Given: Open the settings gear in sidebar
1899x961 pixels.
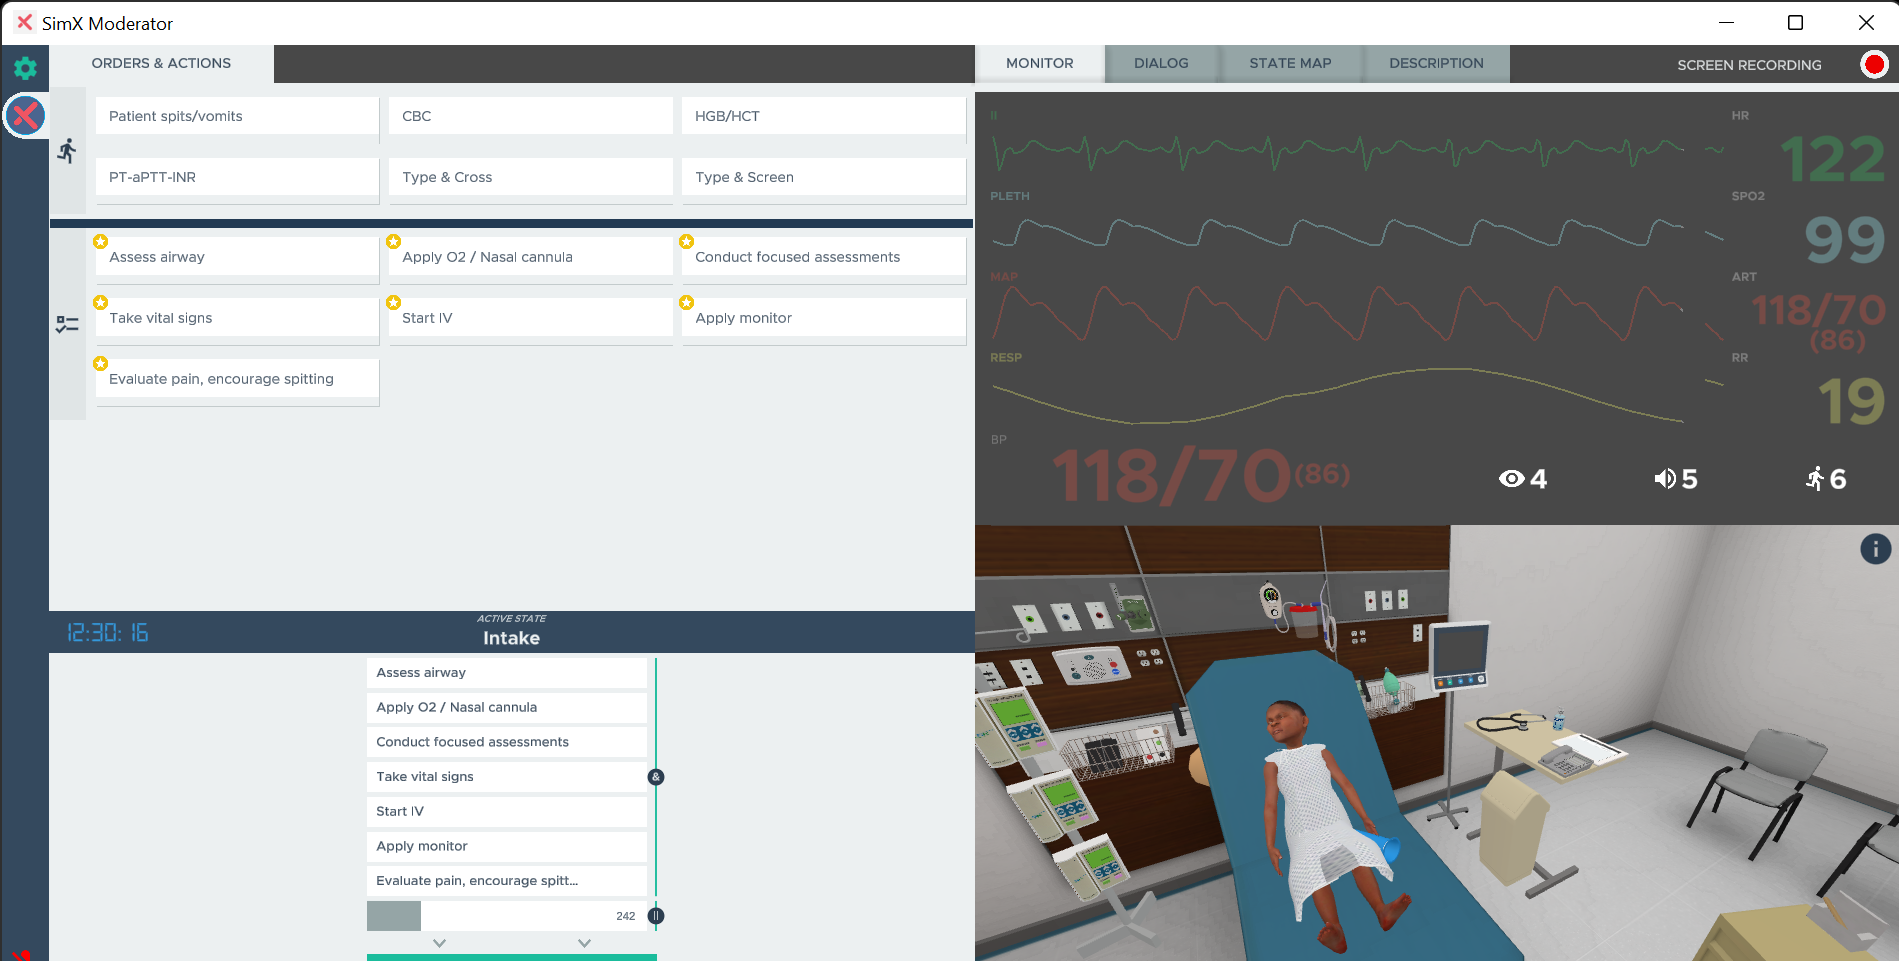Looking at the screenshot, I should pos(25,68).
